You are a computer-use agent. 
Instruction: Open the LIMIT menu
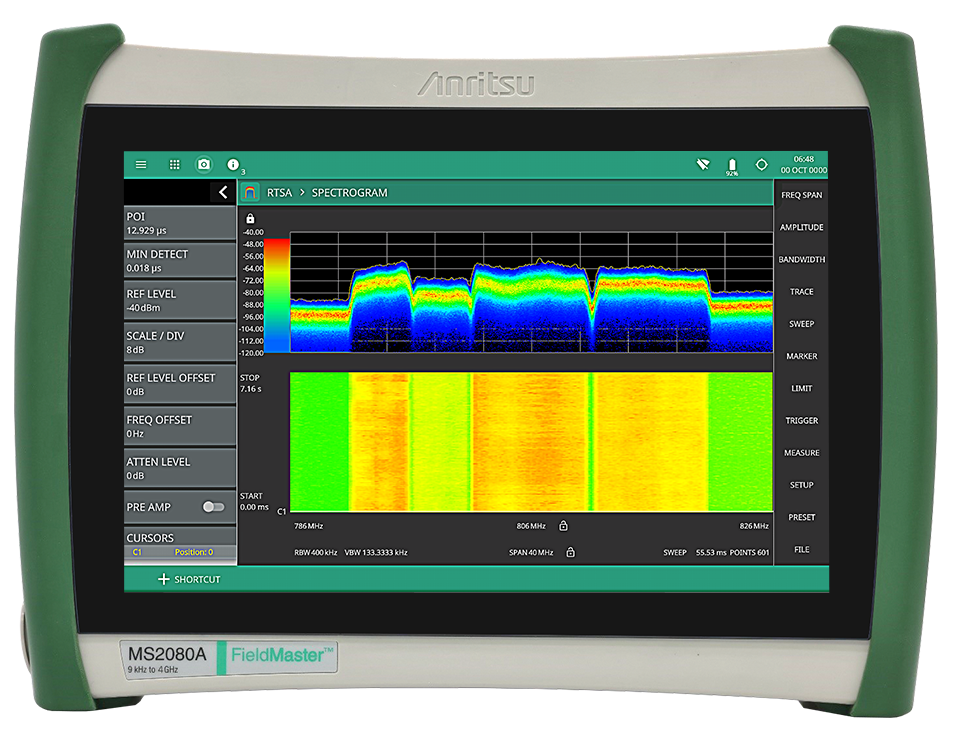(802, 388)
